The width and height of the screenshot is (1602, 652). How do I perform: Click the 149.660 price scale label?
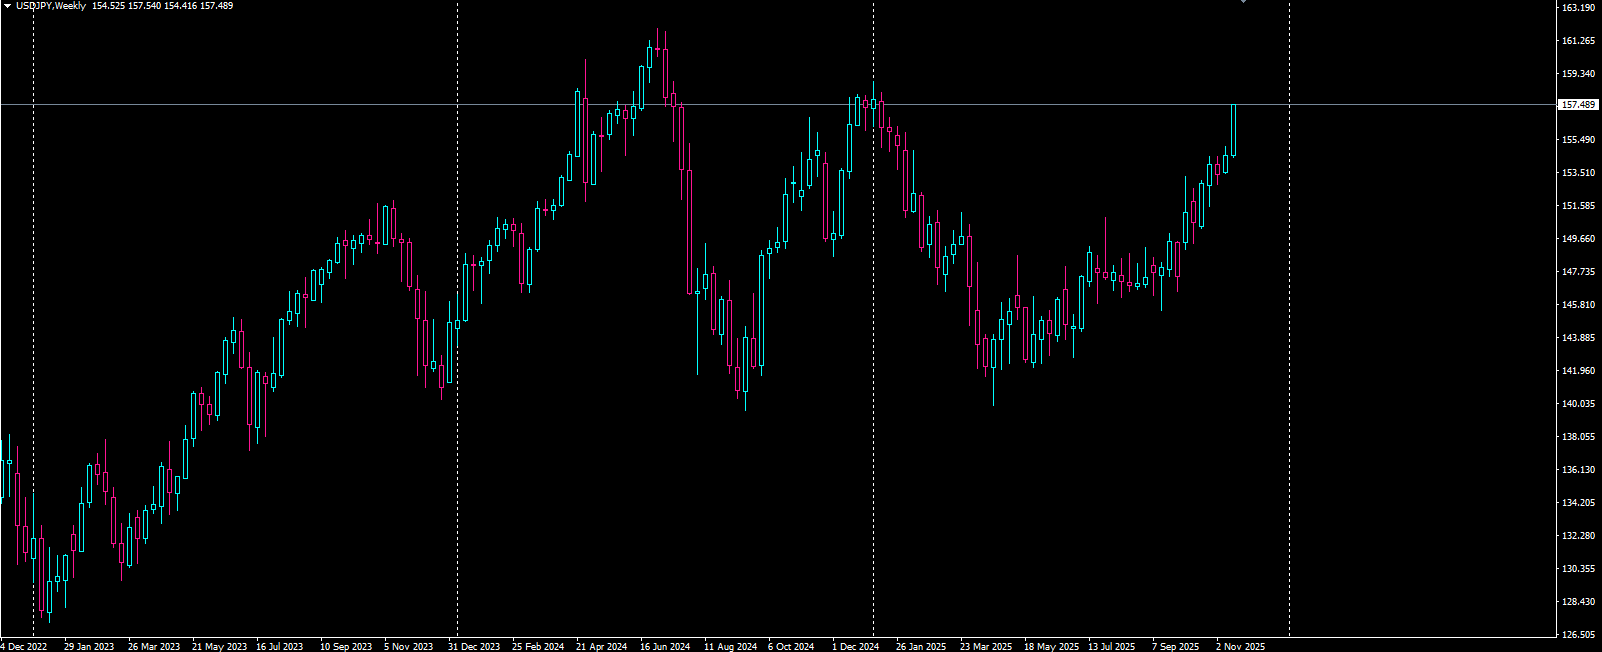1577,239
